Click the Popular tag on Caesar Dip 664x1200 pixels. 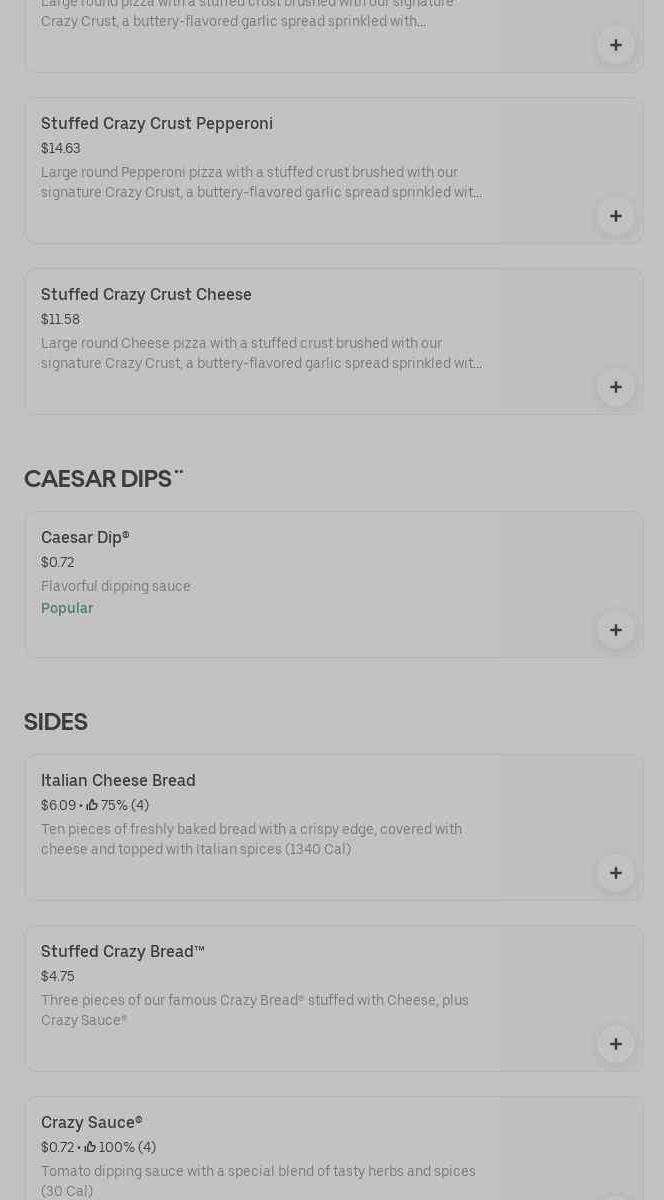pos(67,609)
